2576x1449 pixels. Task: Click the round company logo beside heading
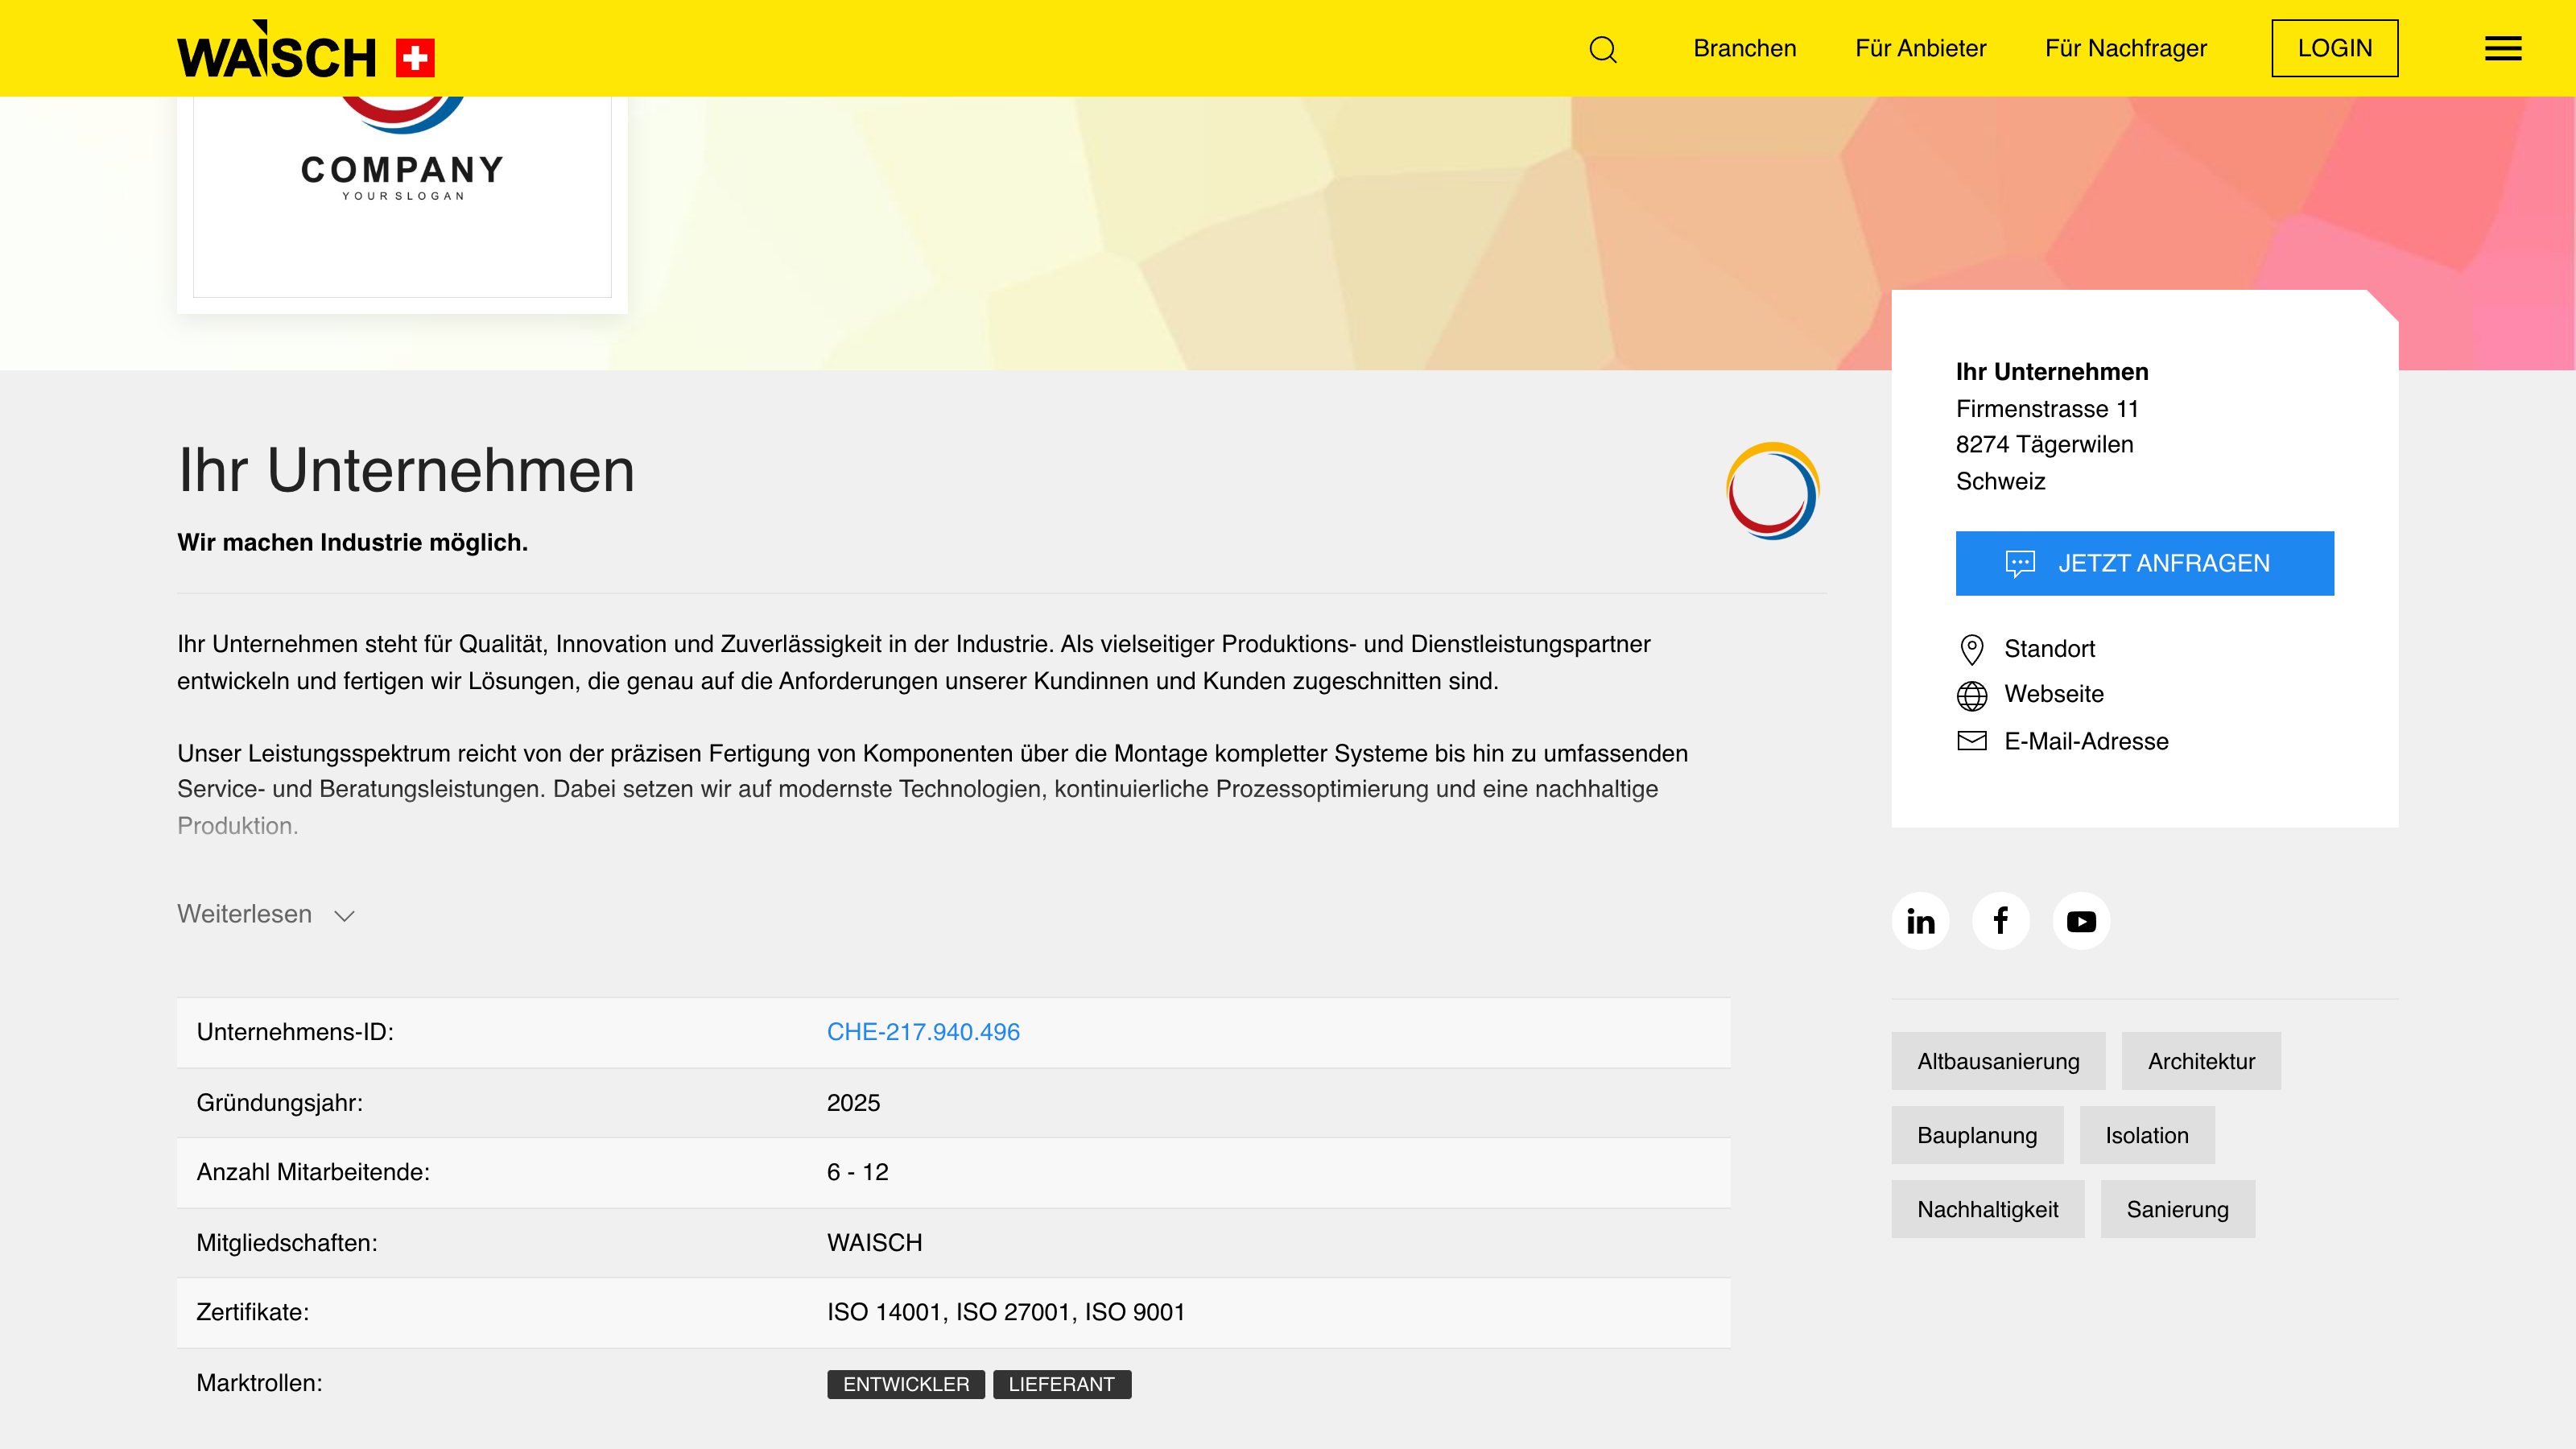click(x=1772, y=491)
